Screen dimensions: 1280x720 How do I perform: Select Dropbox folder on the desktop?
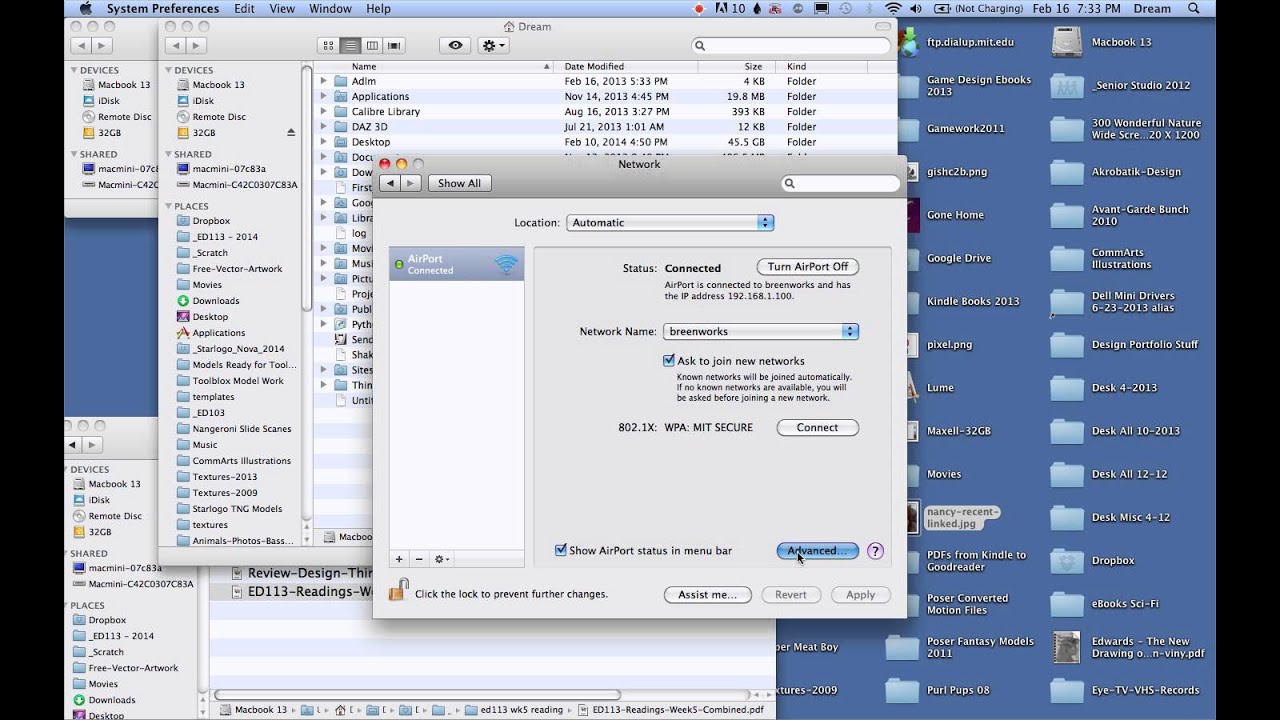pyautogui.click(x=1067, y=561)
